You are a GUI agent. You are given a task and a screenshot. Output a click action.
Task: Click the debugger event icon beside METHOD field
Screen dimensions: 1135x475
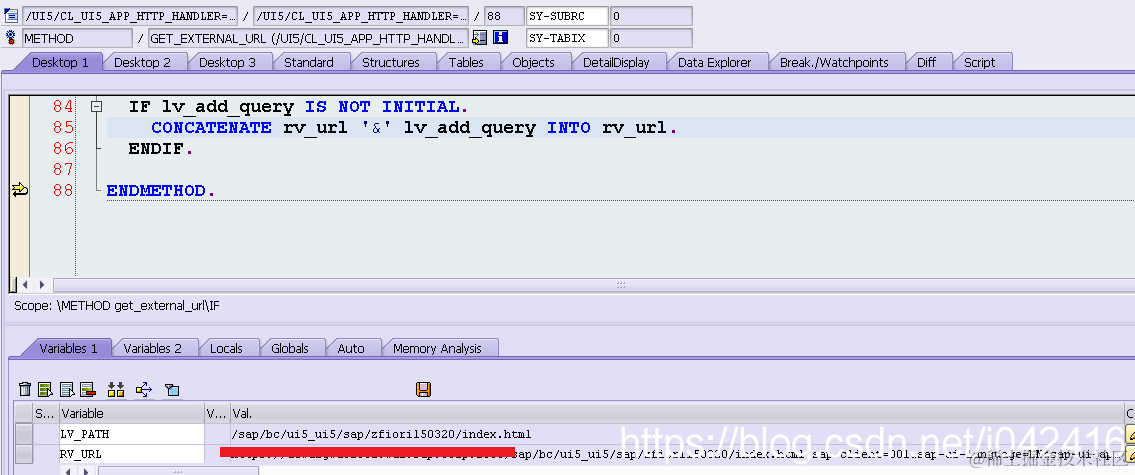click(x=11, y=38)
